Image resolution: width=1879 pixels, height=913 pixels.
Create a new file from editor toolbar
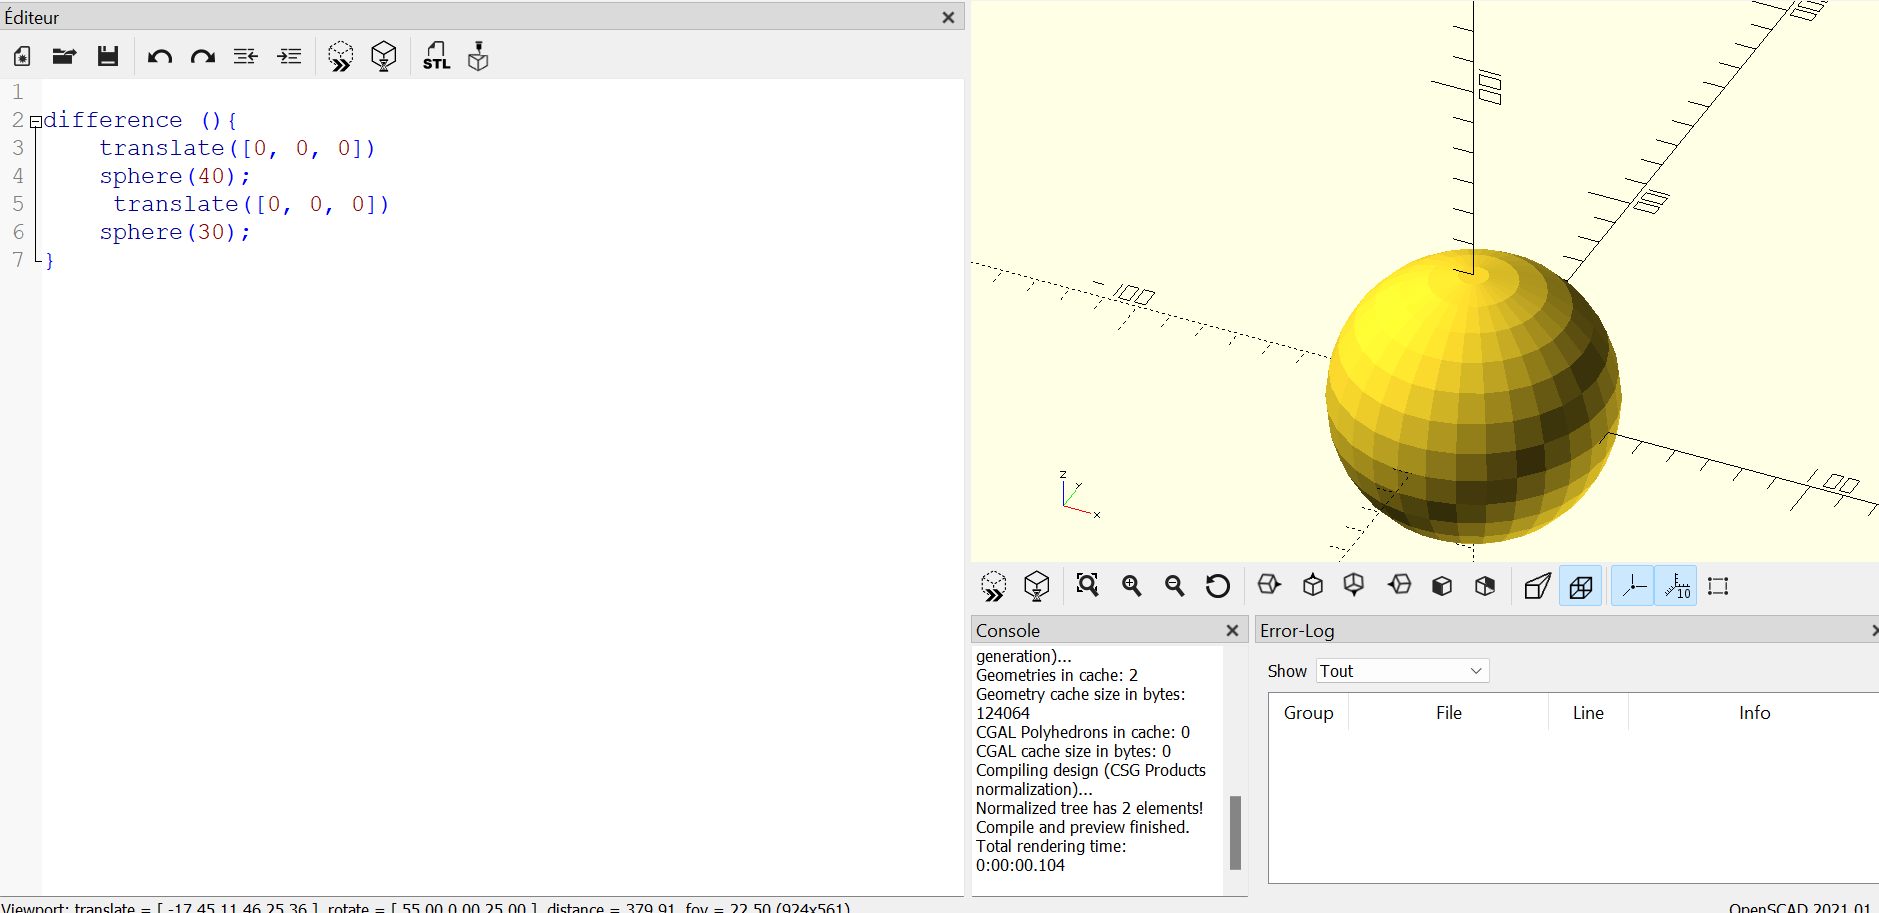tap(22, 56)
